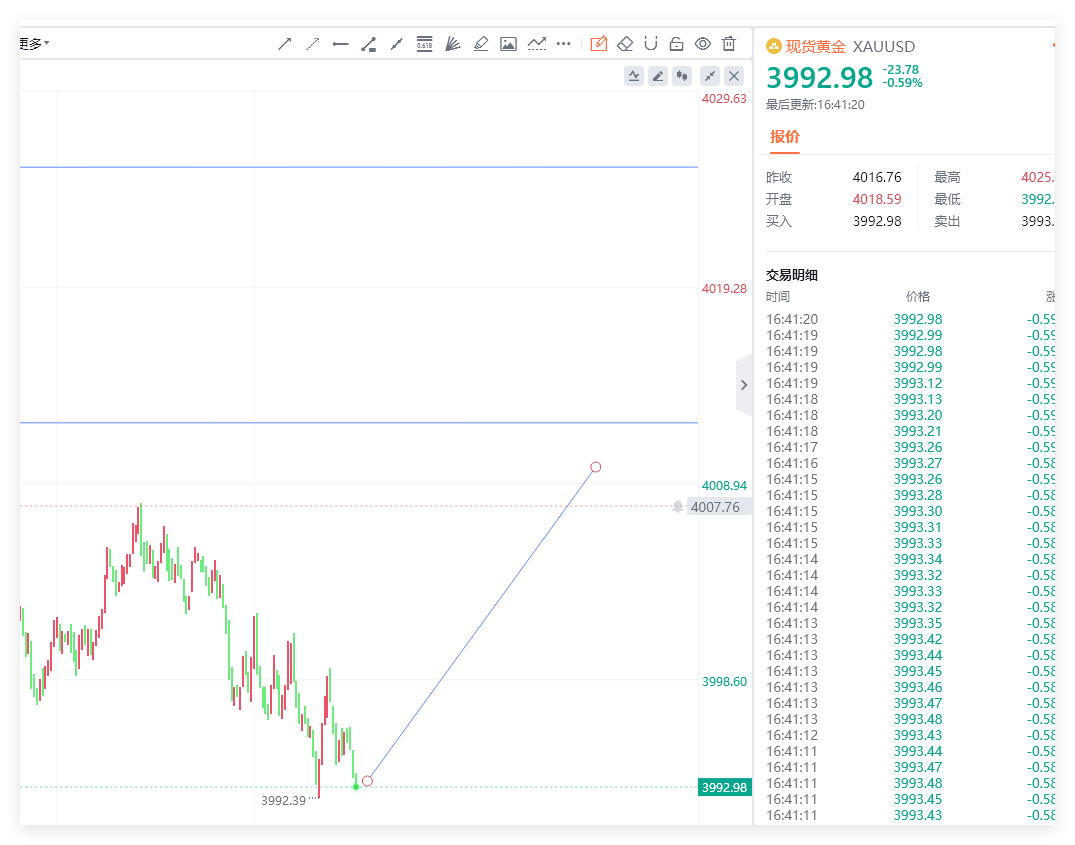This screenshot has height=845, width=1075.
Task: Switch to the 报价 tab
Action: point(784,136)
